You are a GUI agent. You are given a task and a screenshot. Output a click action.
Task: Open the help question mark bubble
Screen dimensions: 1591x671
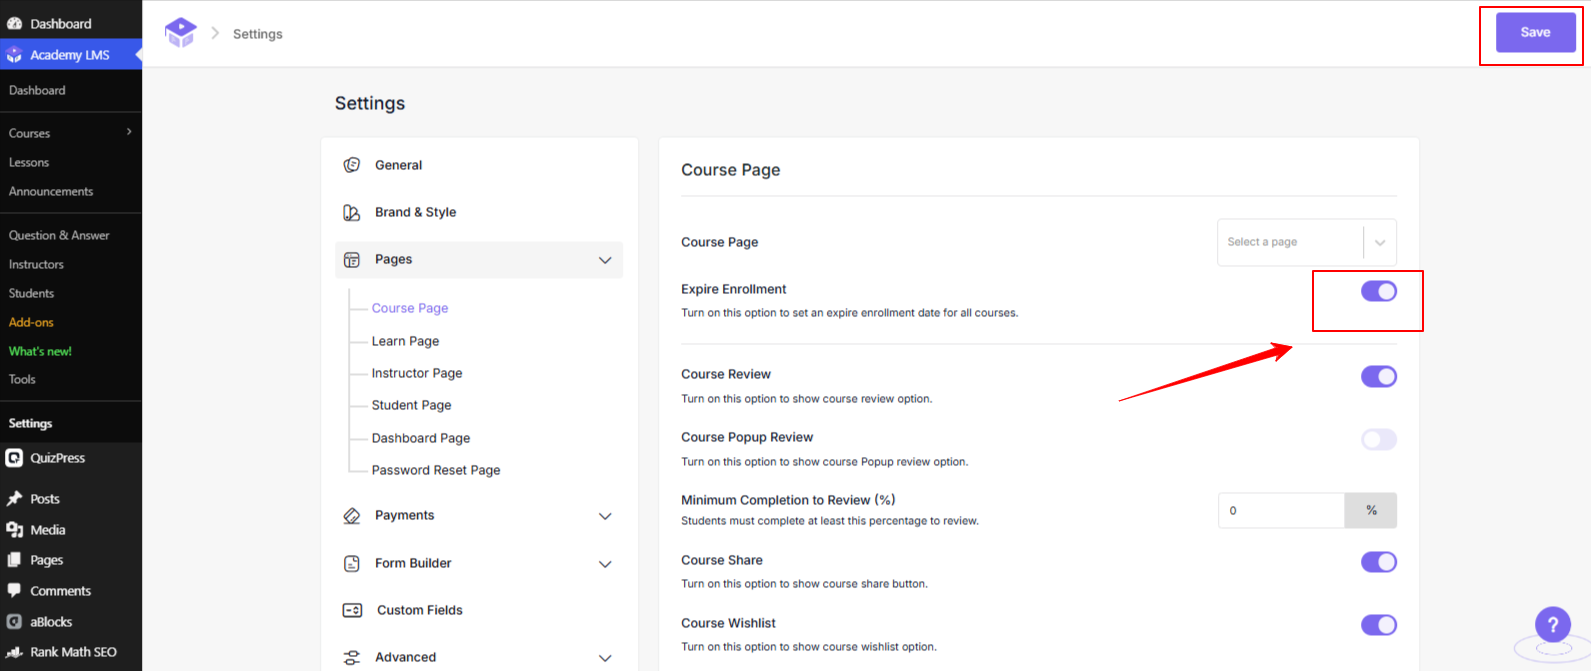[1553, 626]
